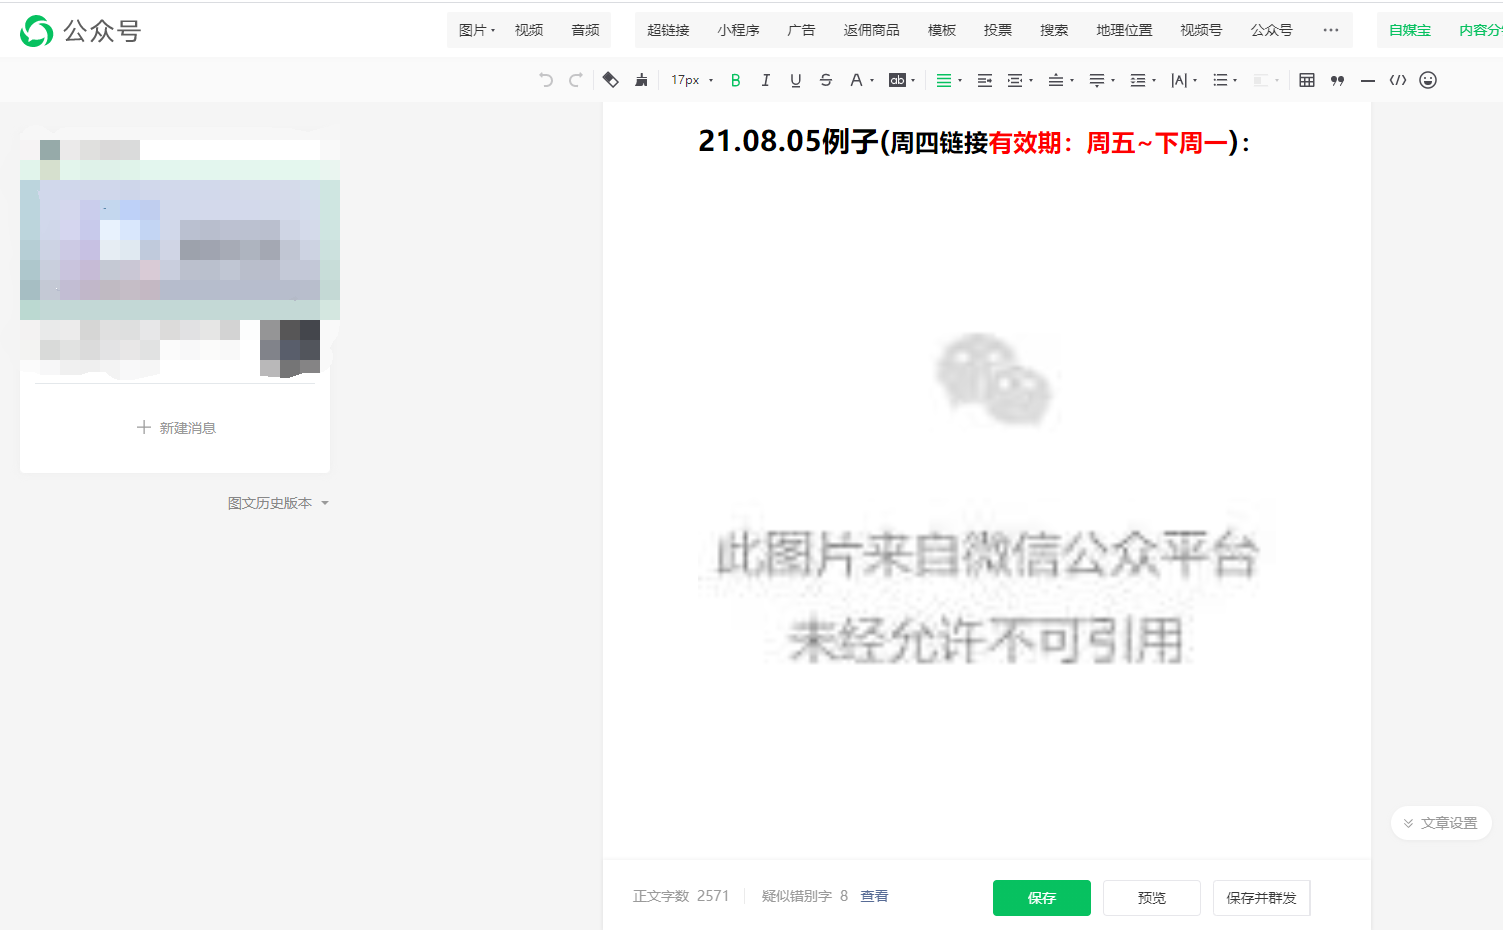Click 超链接 to insert a hyperlink
Viewport: 1503px width, 930px height.
[668, 30]
